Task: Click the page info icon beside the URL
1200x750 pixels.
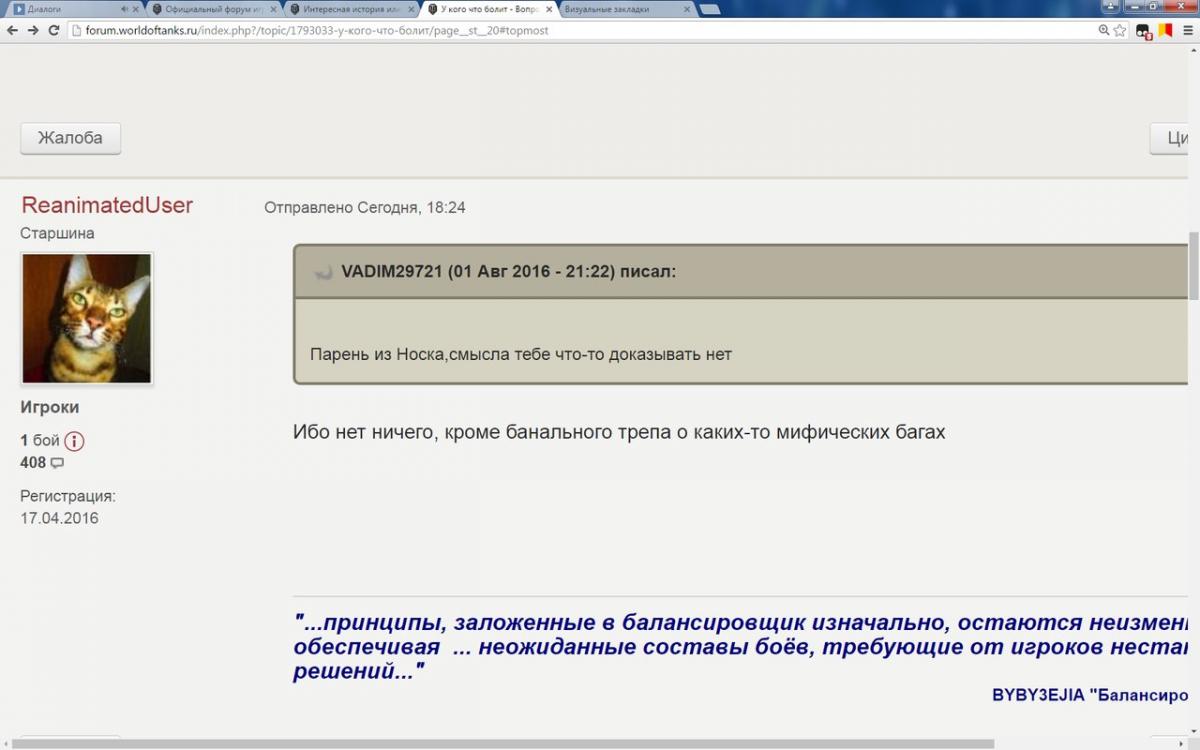Action: pyautogui.click(x=76, y=30)
